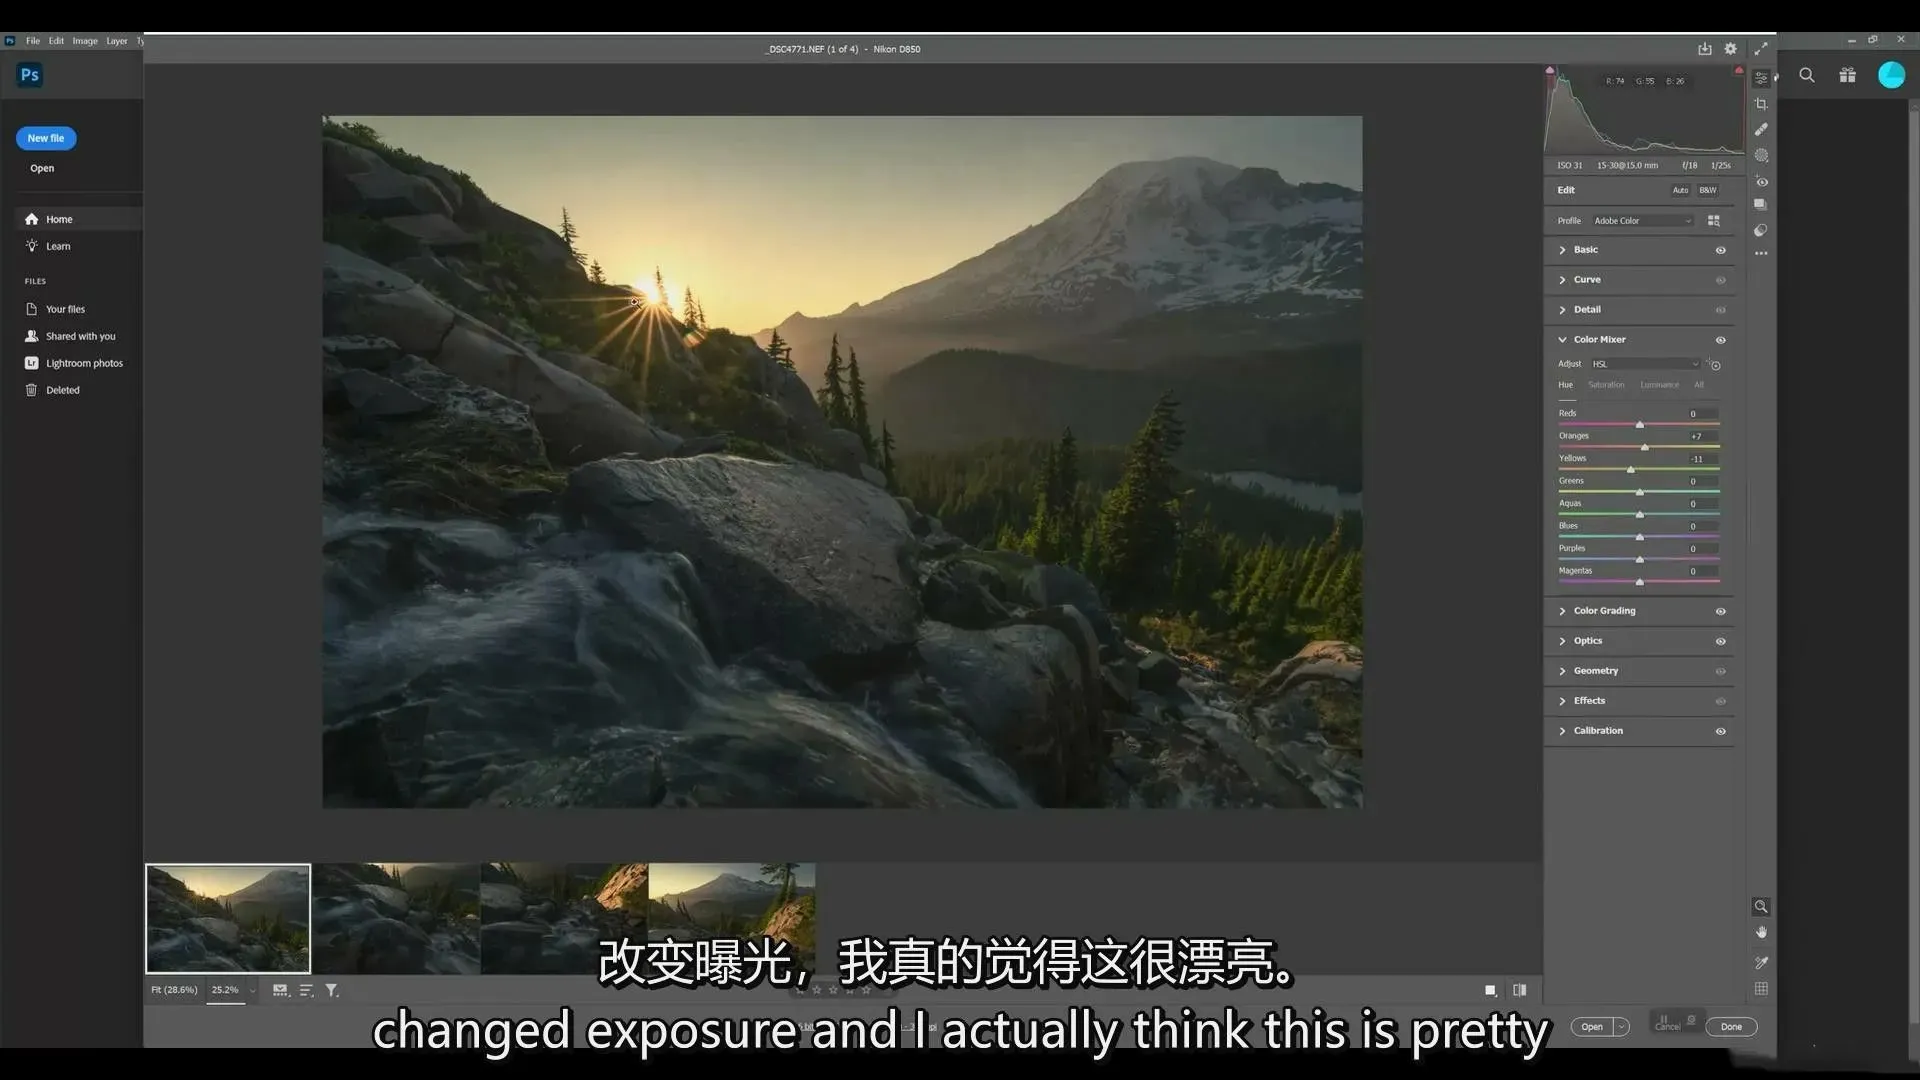Toggle Color Mixer panel eye icon
The height and width of the screenshot is (1080, 1920).
1721,340
